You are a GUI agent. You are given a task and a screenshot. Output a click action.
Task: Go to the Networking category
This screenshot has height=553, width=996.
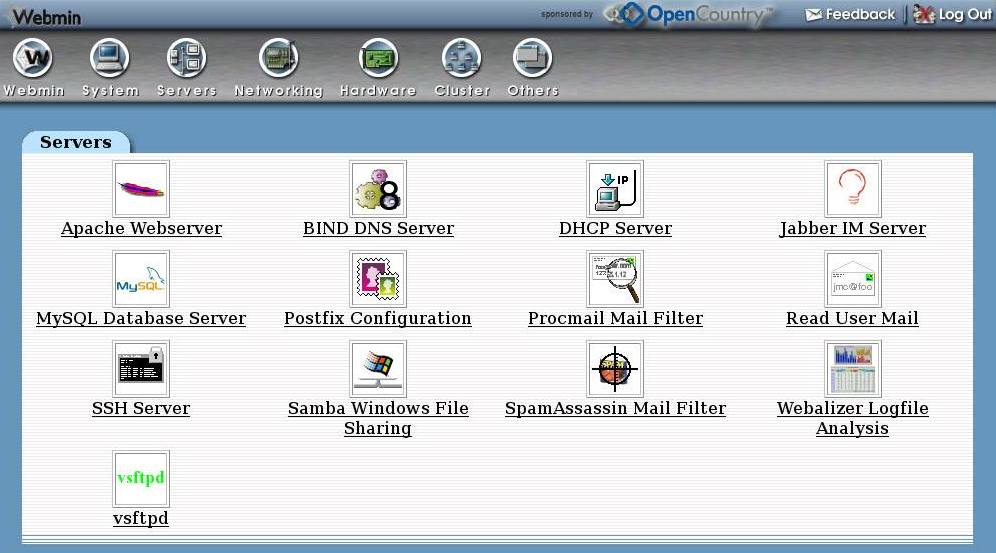pos(278,60)
